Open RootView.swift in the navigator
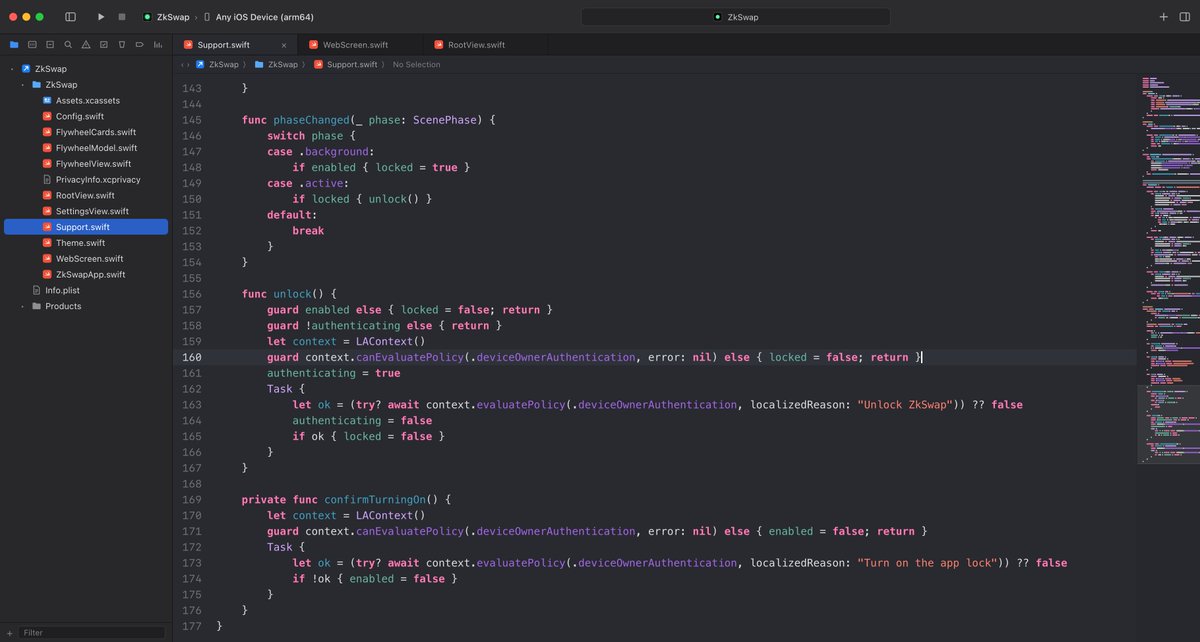The height and width of the screenshot is (642, 1200). coord(86,195)
